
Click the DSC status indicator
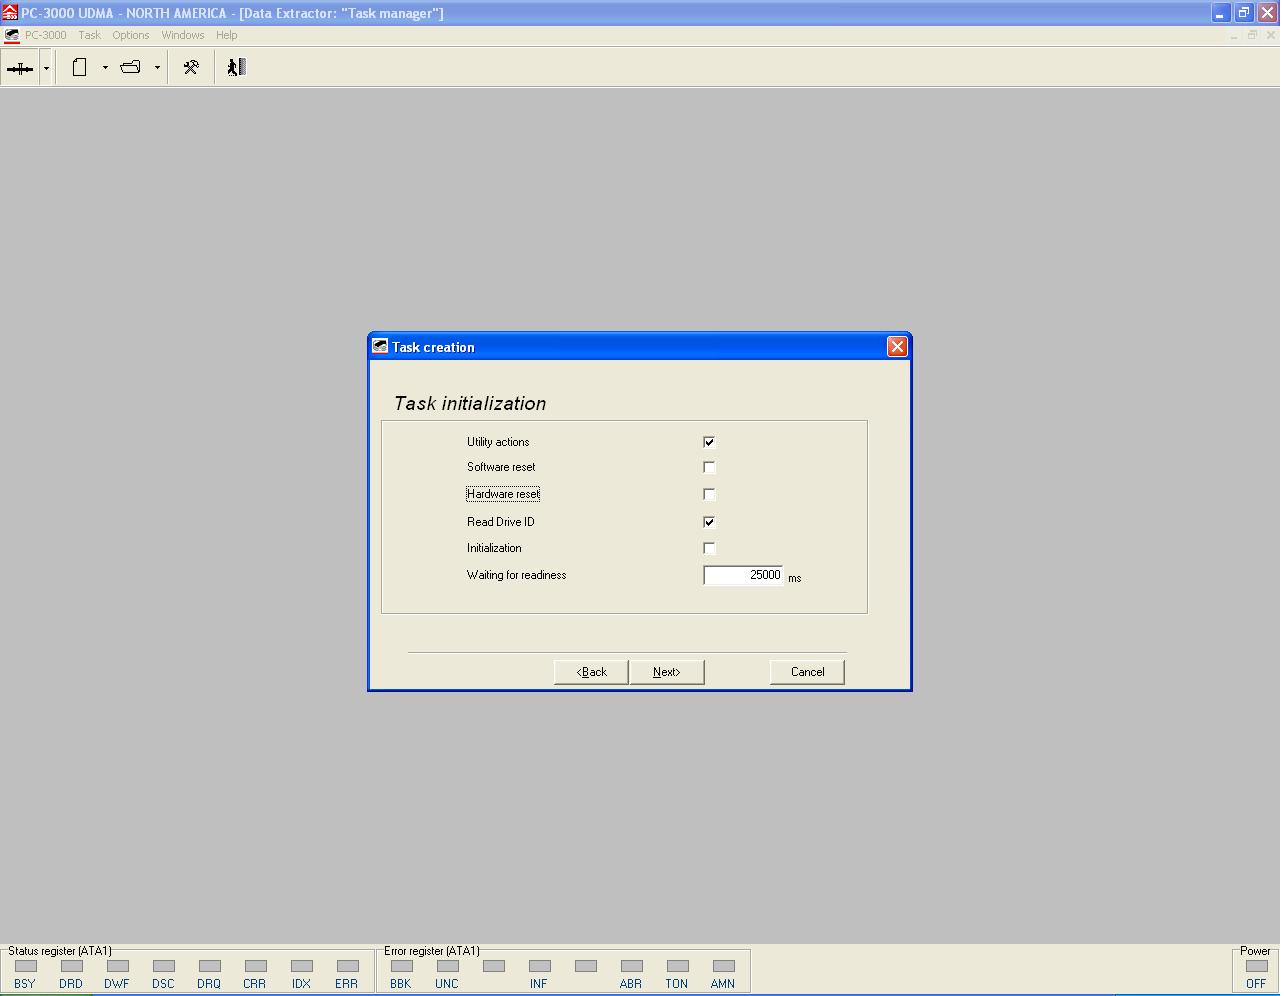point(163,966)
